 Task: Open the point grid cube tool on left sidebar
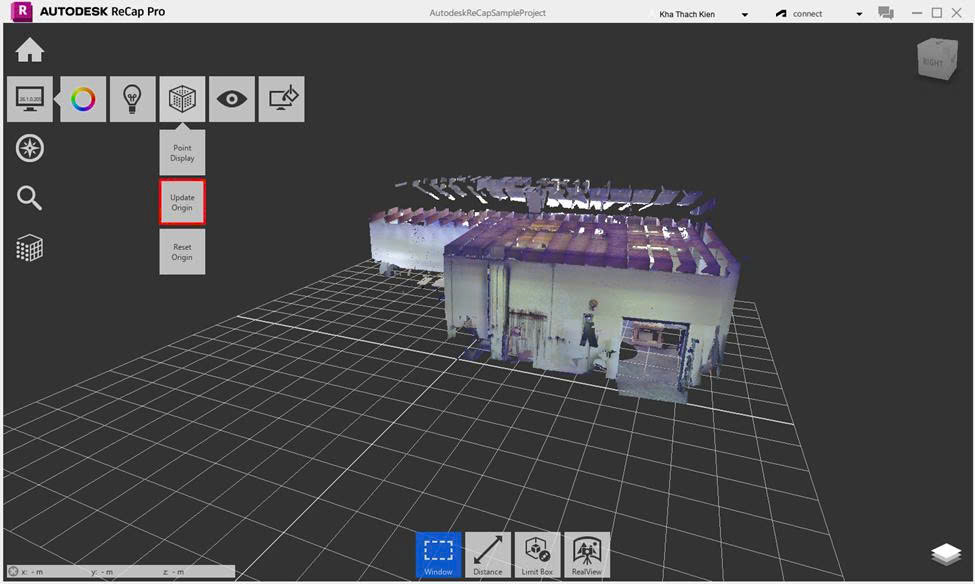coord(29,248)
